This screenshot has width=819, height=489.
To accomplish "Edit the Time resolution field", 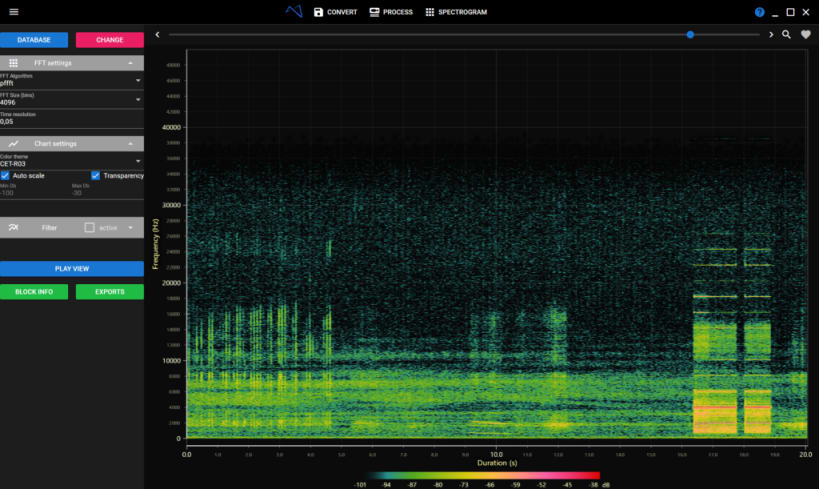I will (x=72, y=119).
